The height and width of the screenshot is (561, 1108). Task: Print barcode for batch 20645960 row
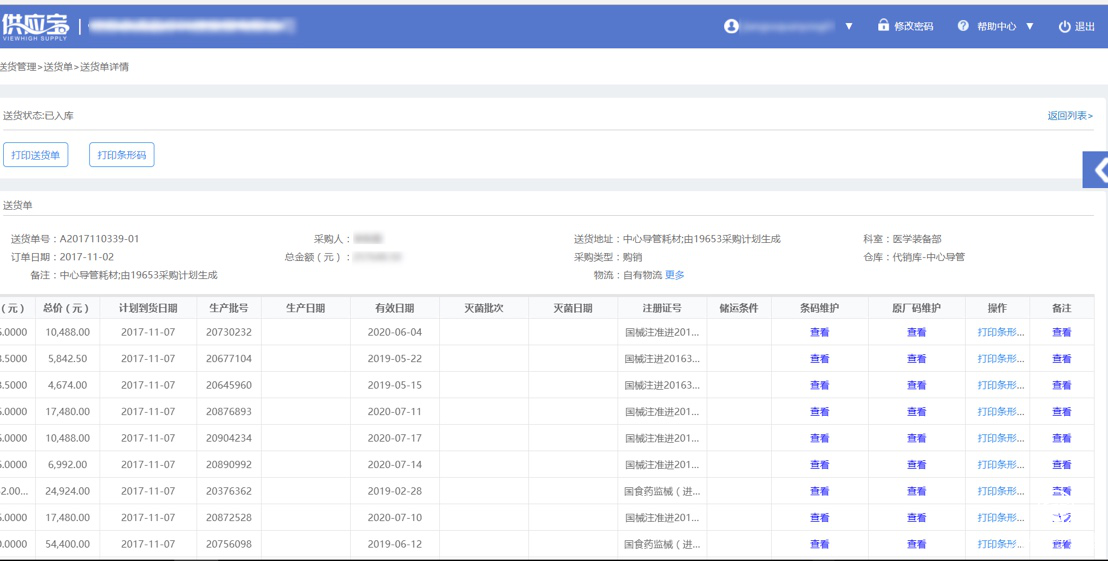tap(1000, 385)
